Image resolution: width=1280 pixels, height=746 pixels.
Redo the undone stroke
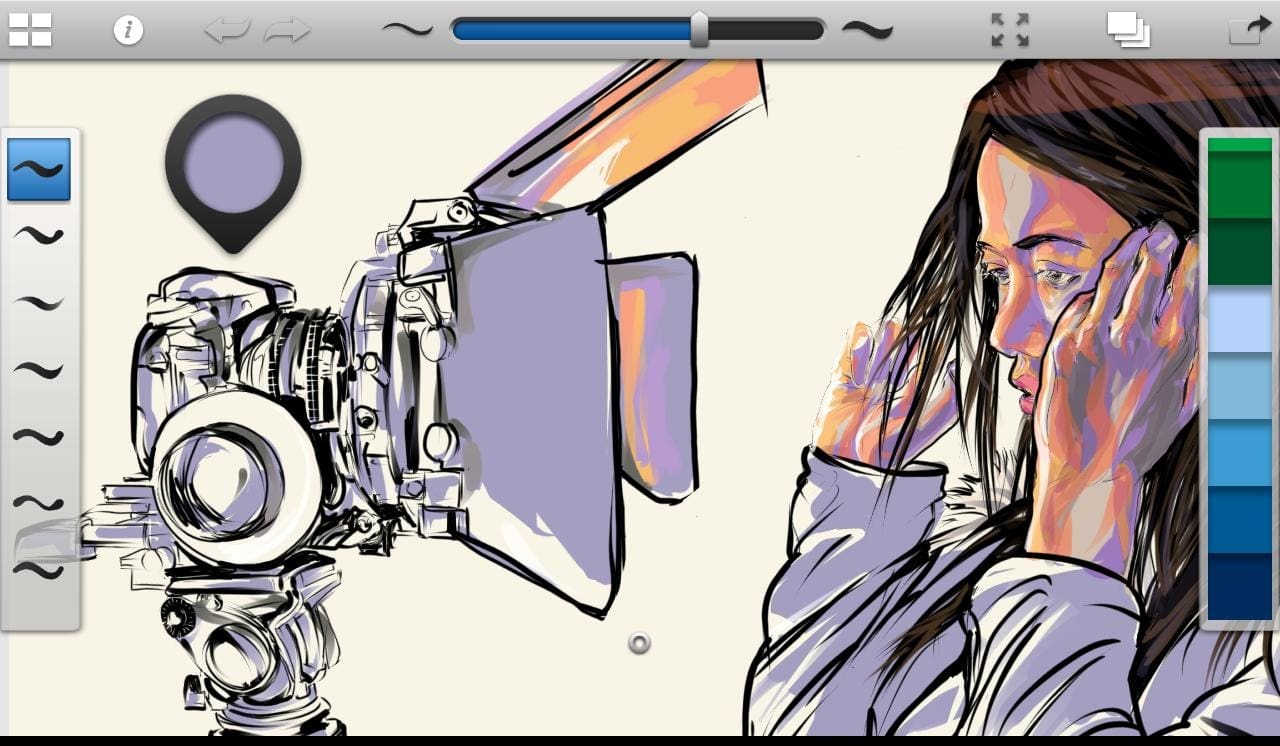point(287,30)
